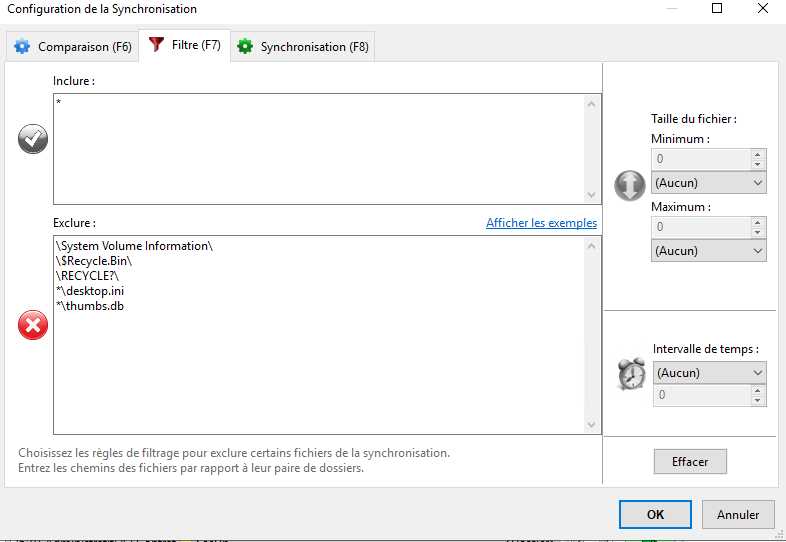Switch to the Filtre (F7) tab

[x=184, y=45]
